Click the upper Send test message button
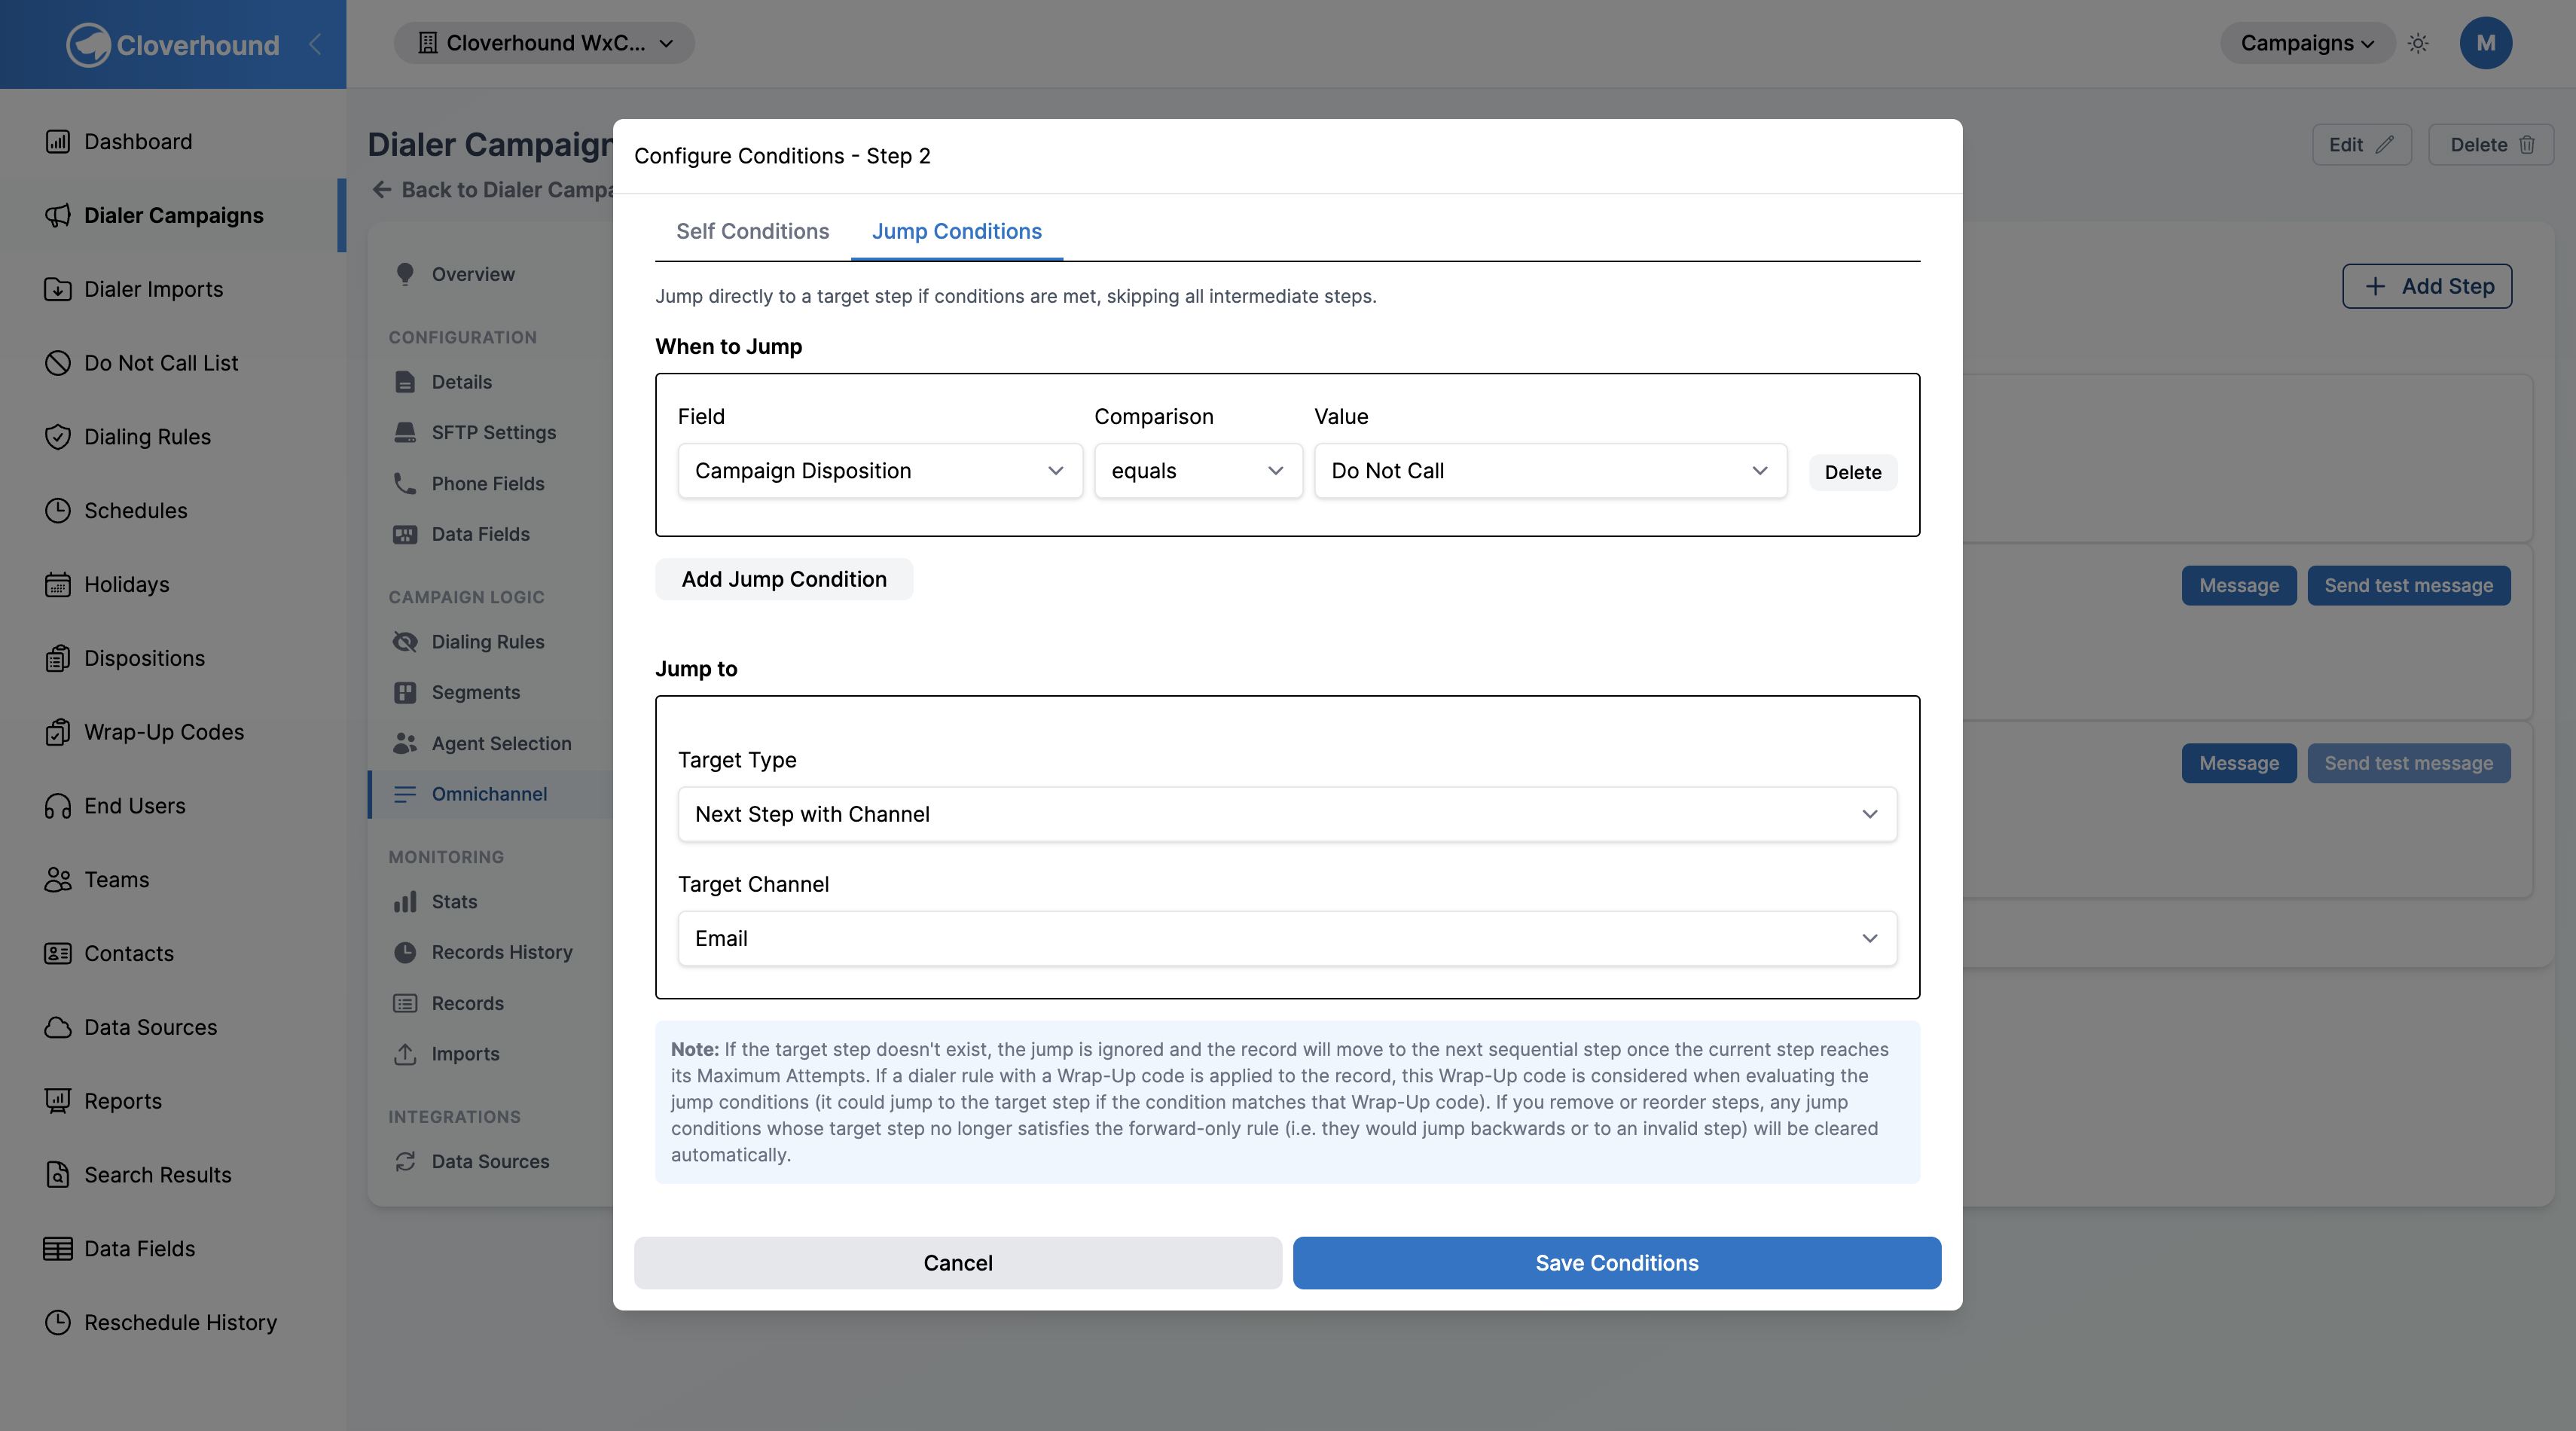2576x1431 pixels. point(2408,586)
